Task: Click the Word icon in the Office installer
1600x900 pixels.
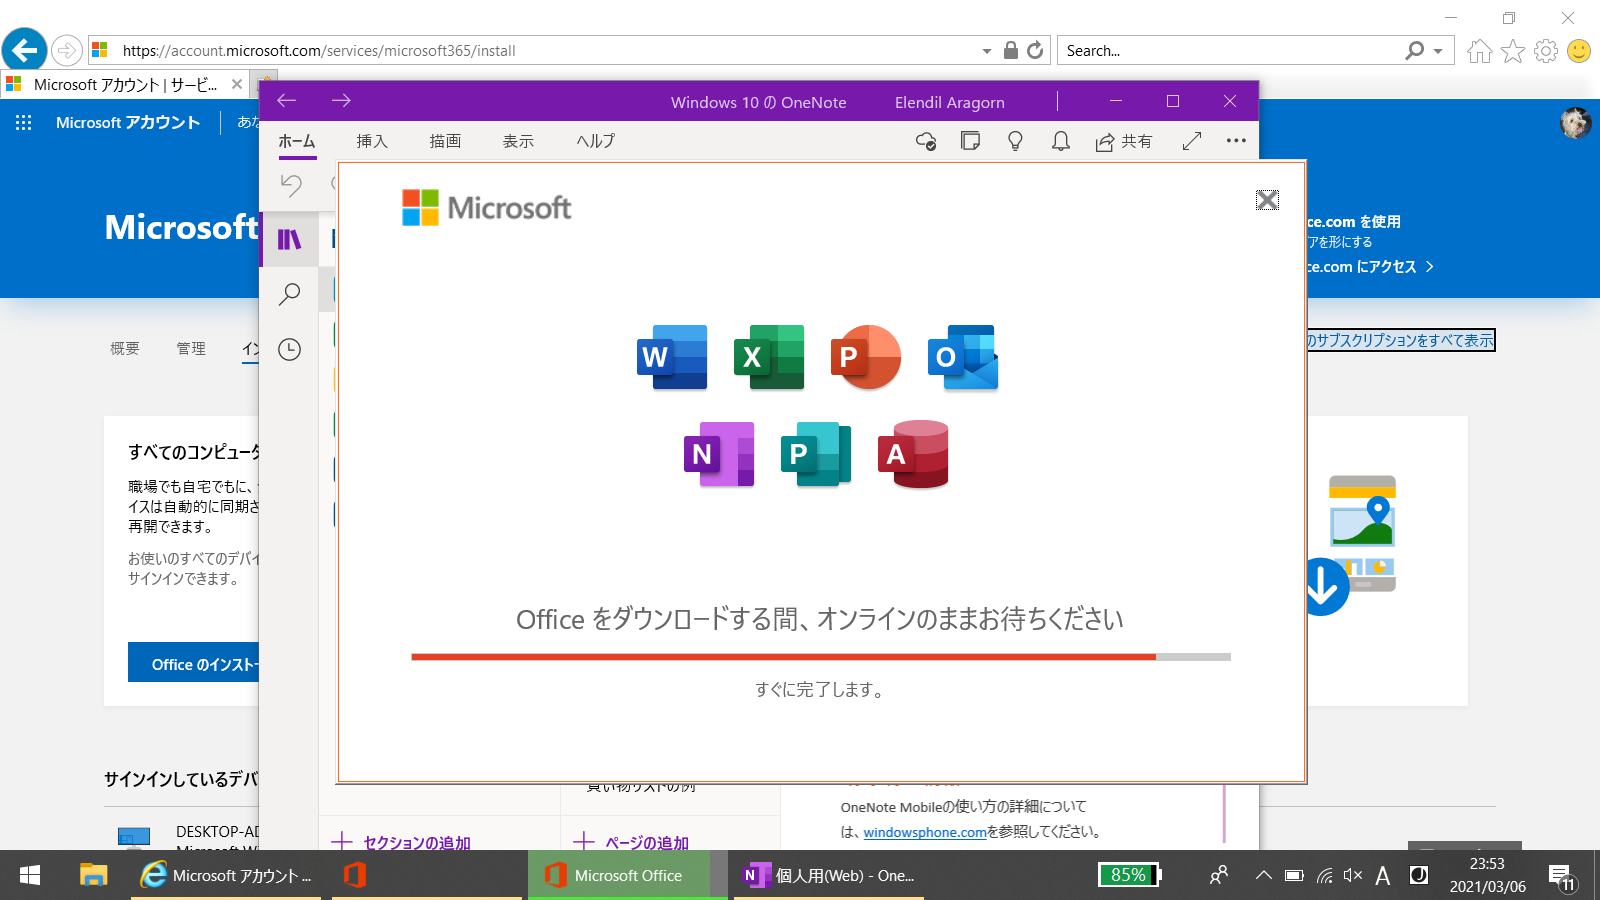Action: click(x=672, y=357)
